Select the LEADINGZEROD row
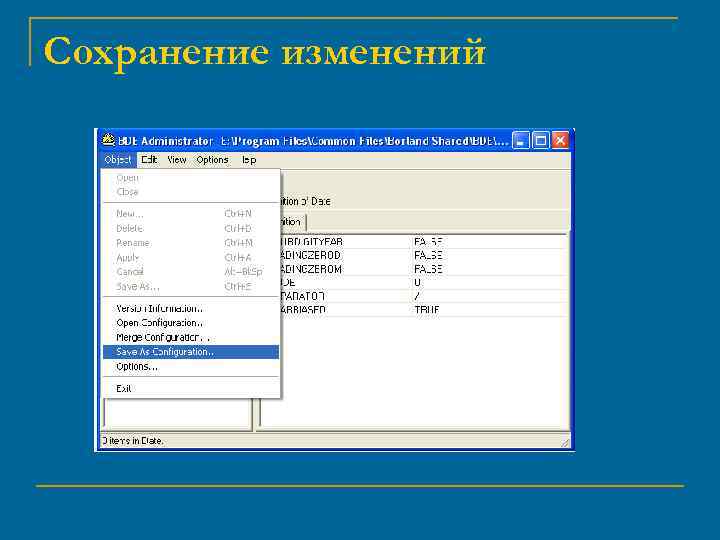 pos(422,255)
